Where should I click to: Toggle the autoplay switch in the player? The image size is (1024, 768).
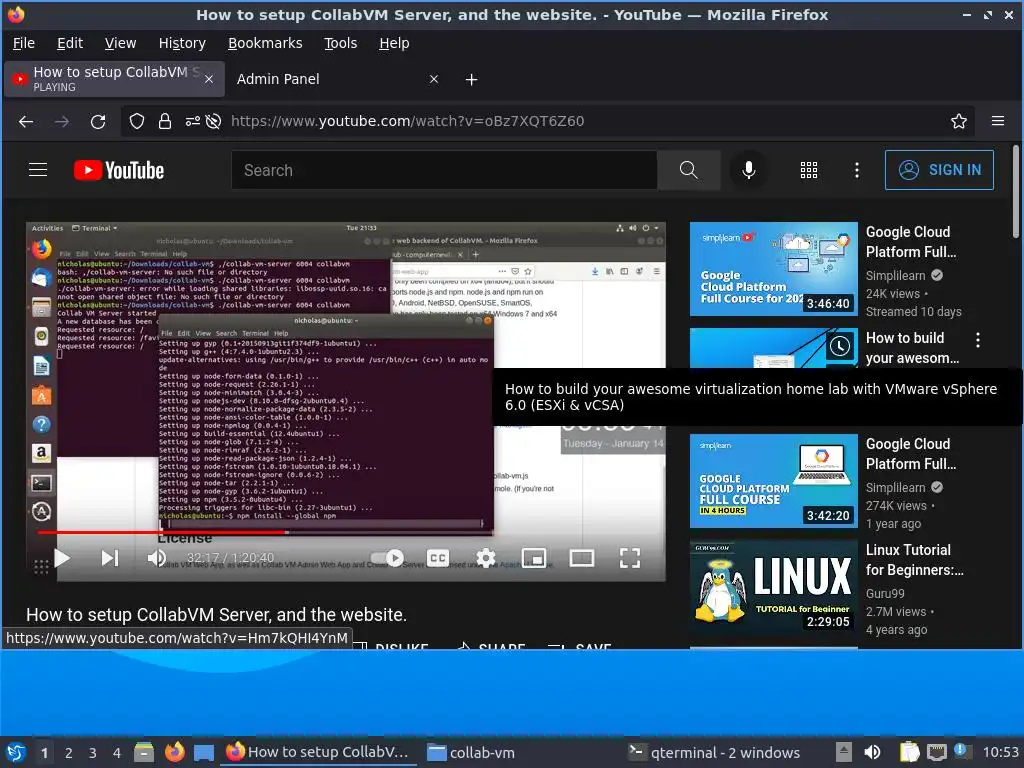pos(388,558)
